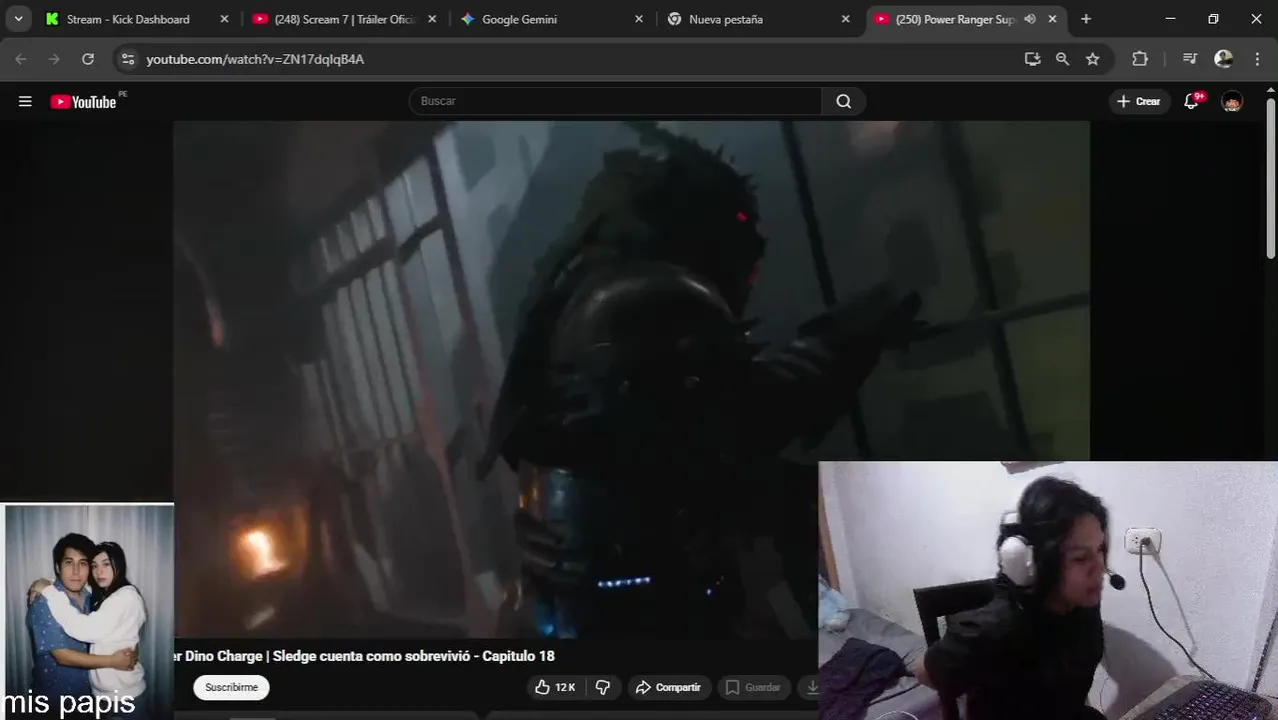Open a new browser tab

tap(1086, 19)
